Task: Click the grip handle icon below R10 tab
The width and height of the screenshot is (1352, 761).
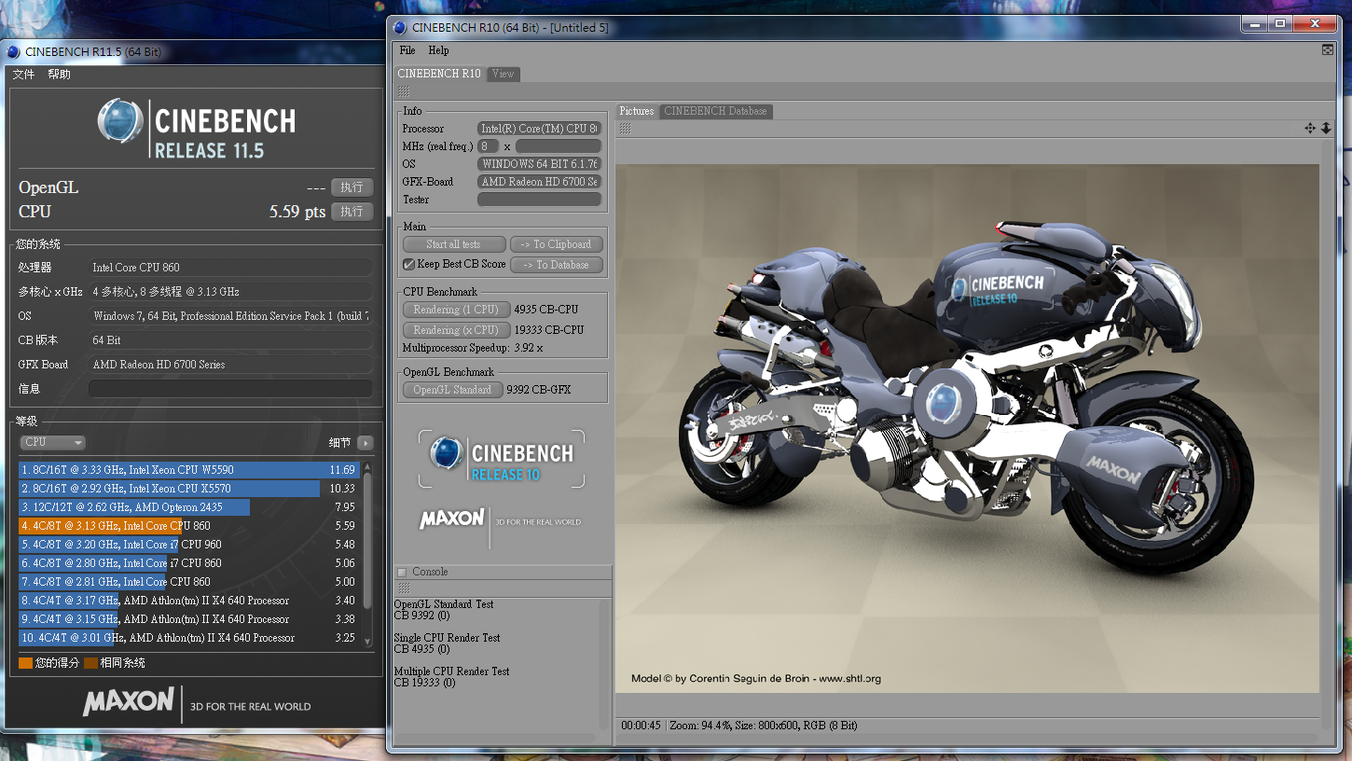Action: coord(403,91)
